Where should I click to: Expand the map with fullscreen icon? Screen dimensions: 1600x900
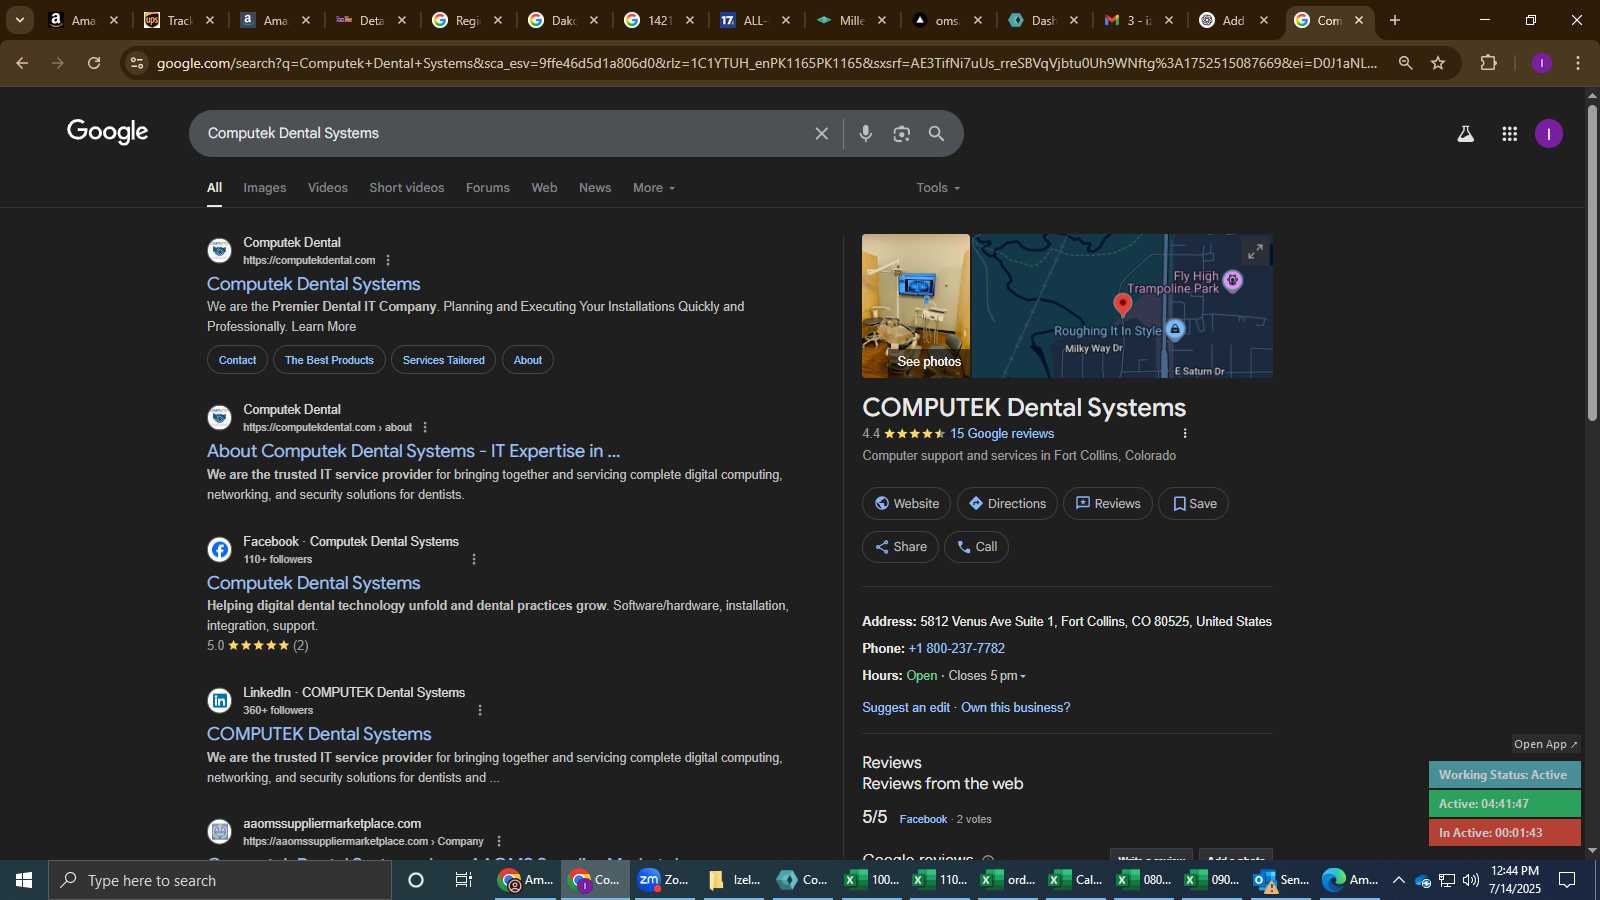point(1255,251)
